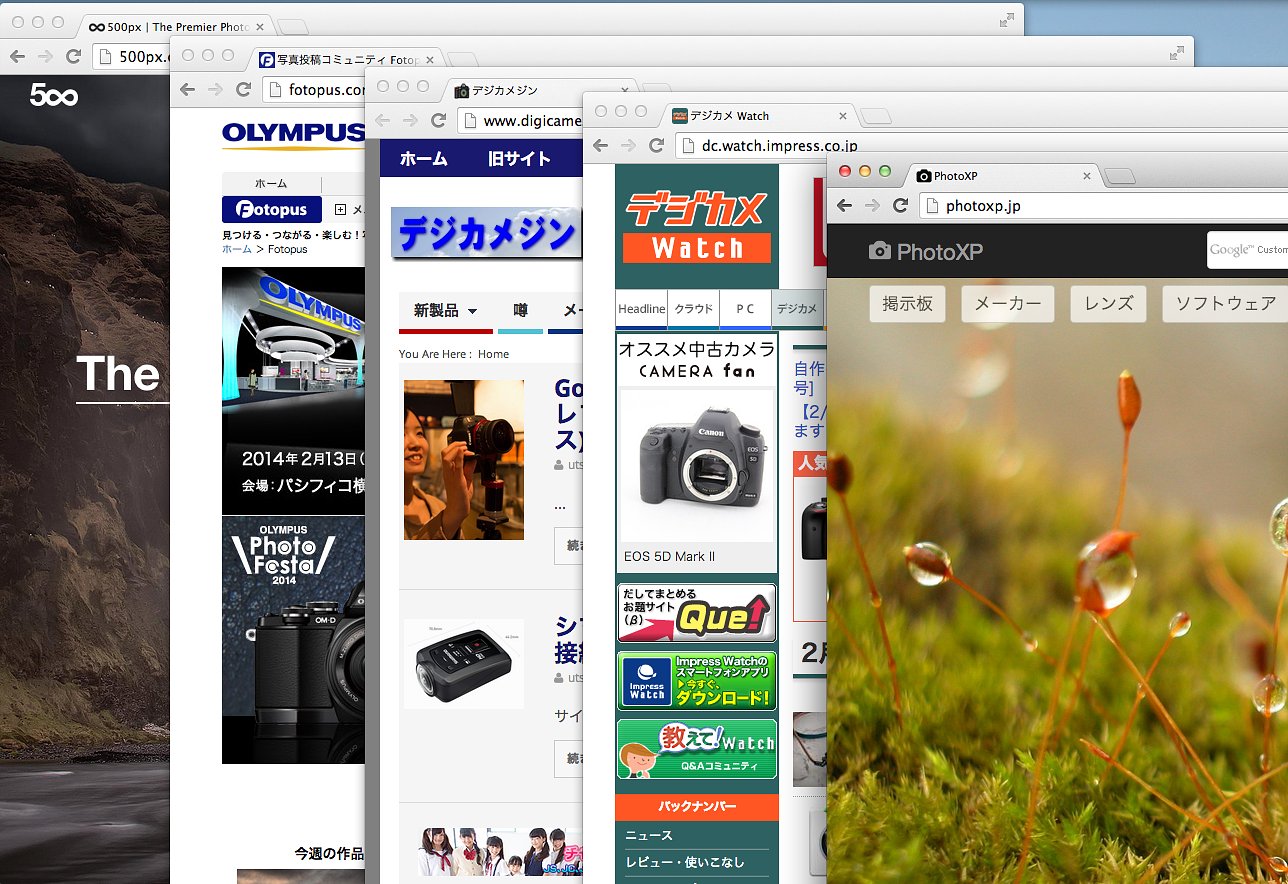Reload the dc.watch.impress.co.jp page

point(656,145)
